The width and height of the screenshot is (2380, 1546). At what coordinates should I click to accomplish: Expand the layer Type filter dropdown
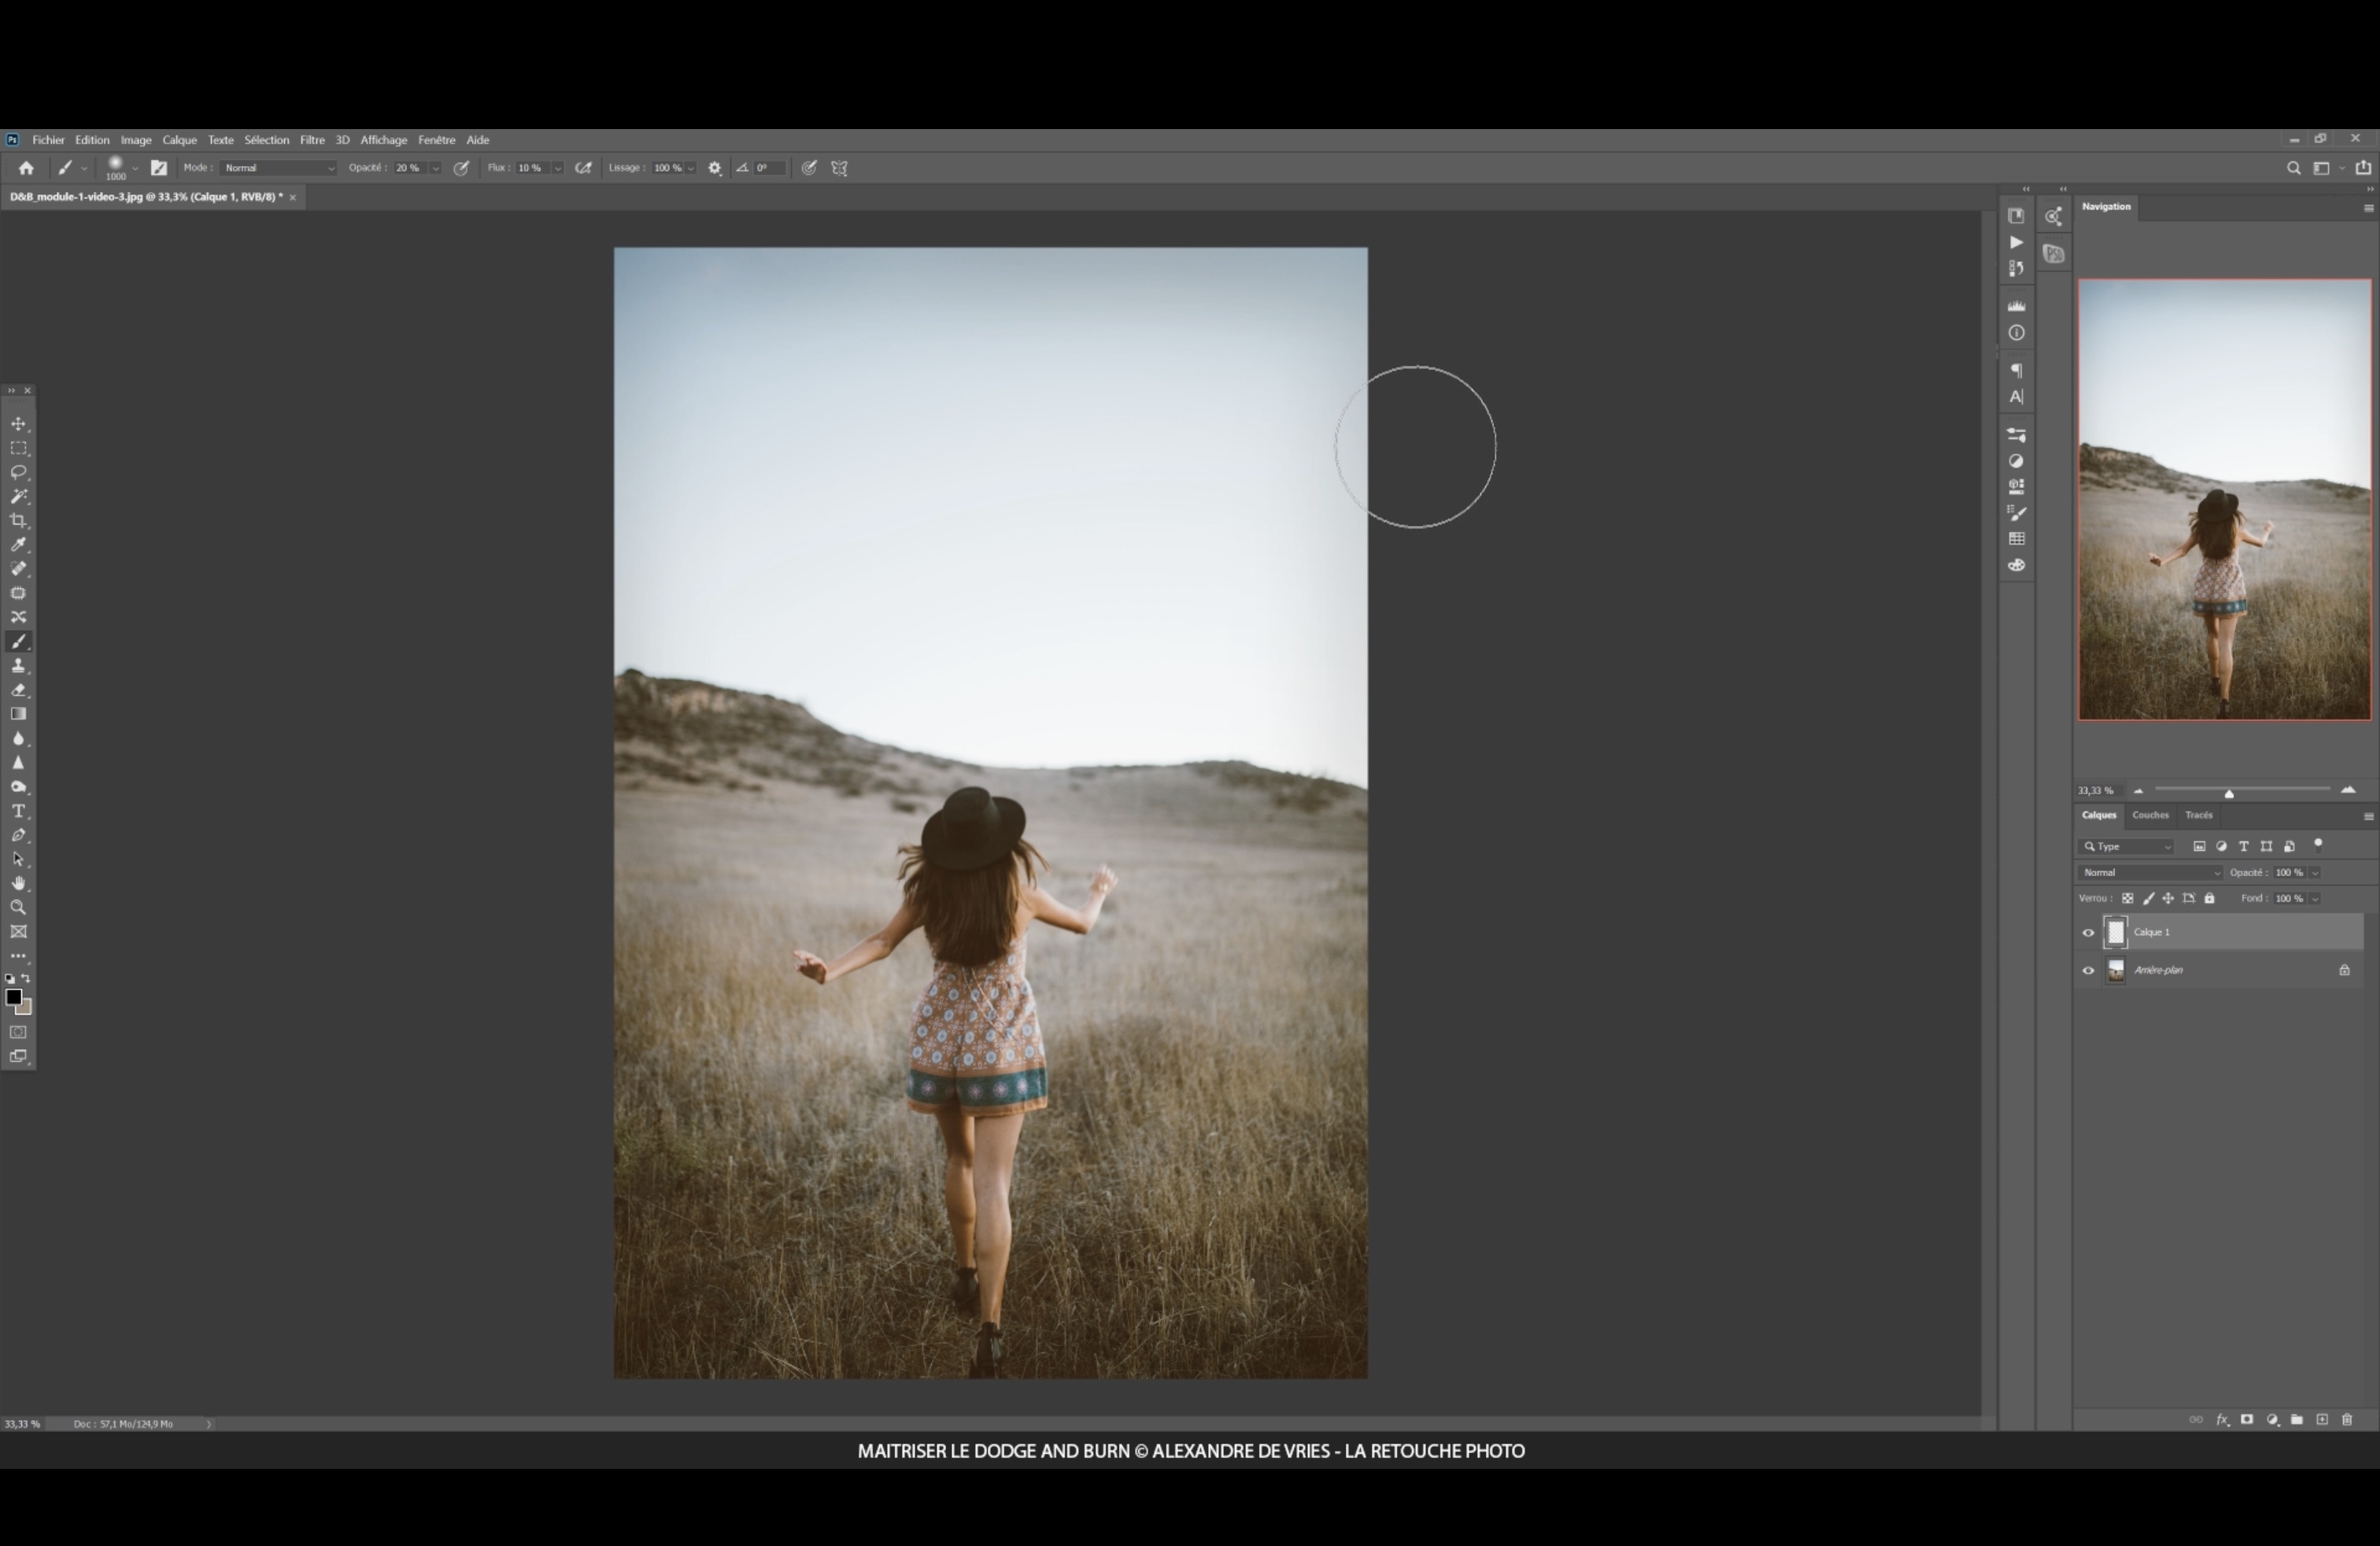[x=2127, y=847]
